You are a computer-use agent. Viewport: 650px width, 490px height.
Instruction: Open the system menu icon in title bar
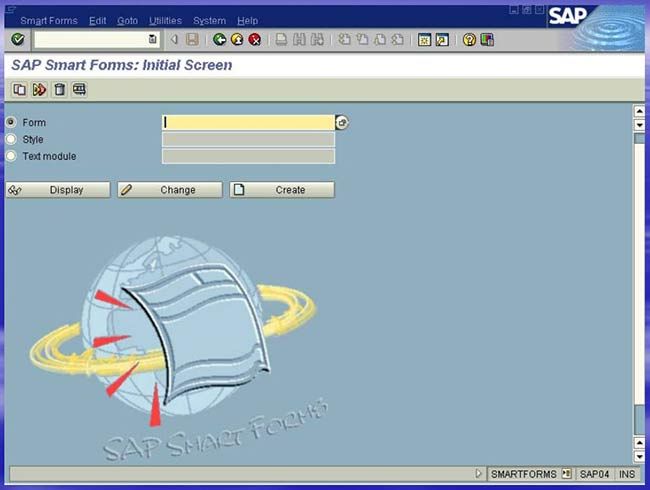click(x=11, y=10)
